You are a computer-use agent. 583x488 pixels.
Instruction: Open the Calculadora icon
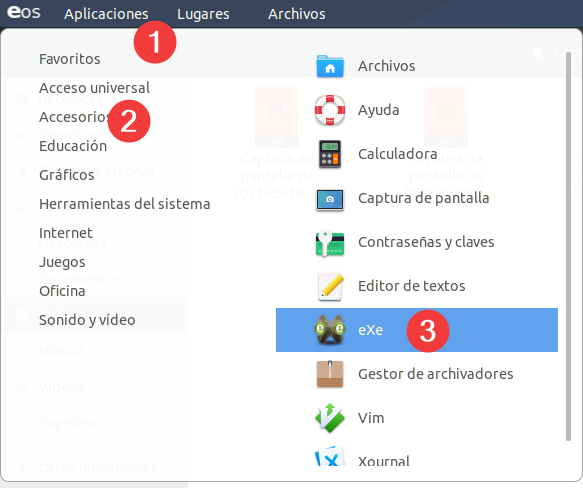coord(330,154)
